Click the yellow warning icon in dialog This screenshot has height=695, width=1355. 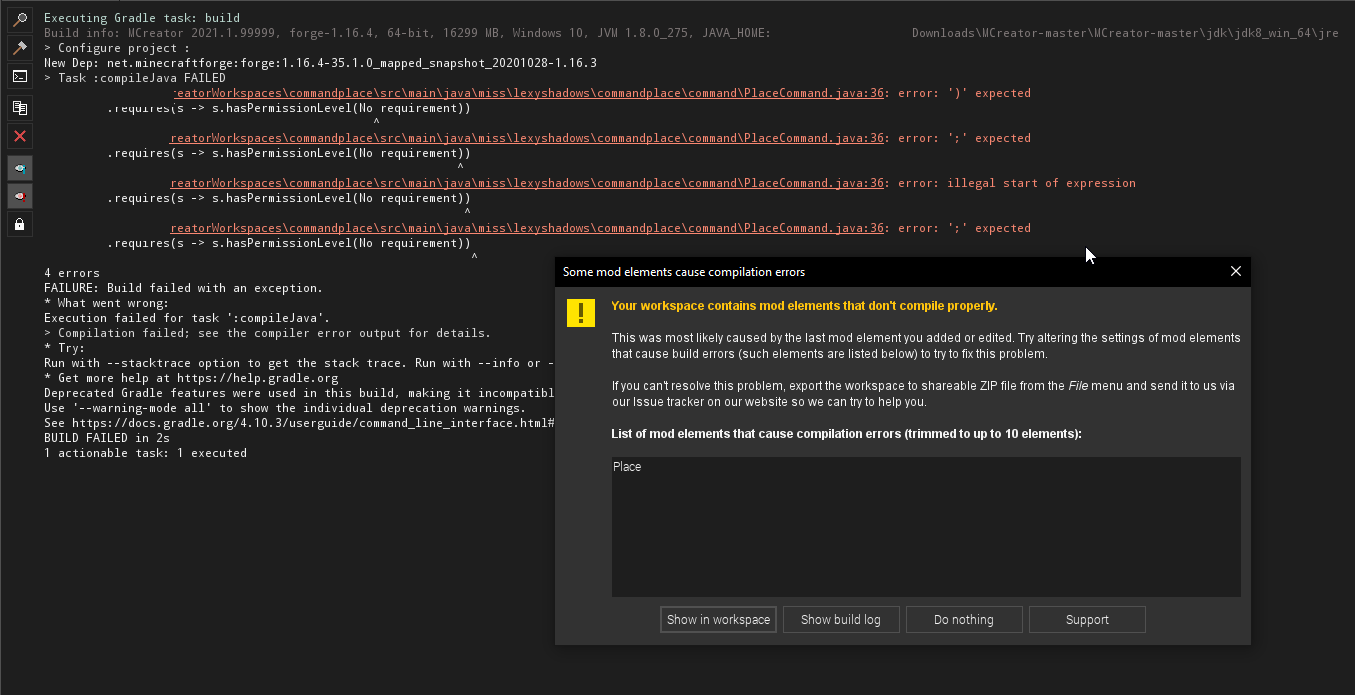click(x=581, y=312)
